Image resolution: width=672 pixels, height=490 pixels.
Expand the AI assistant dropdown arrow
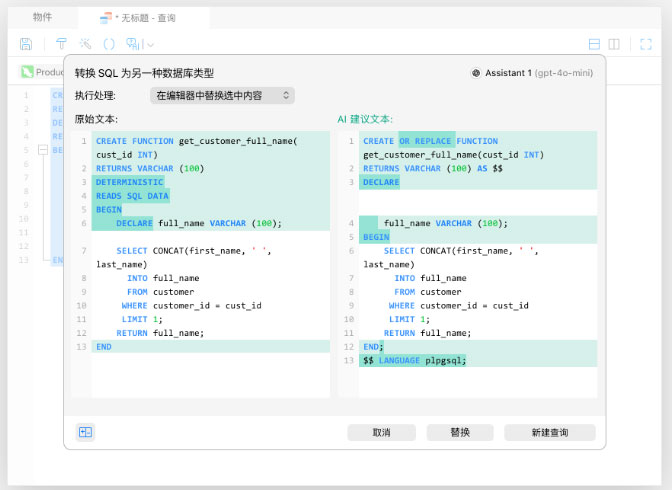click(150, 44)
